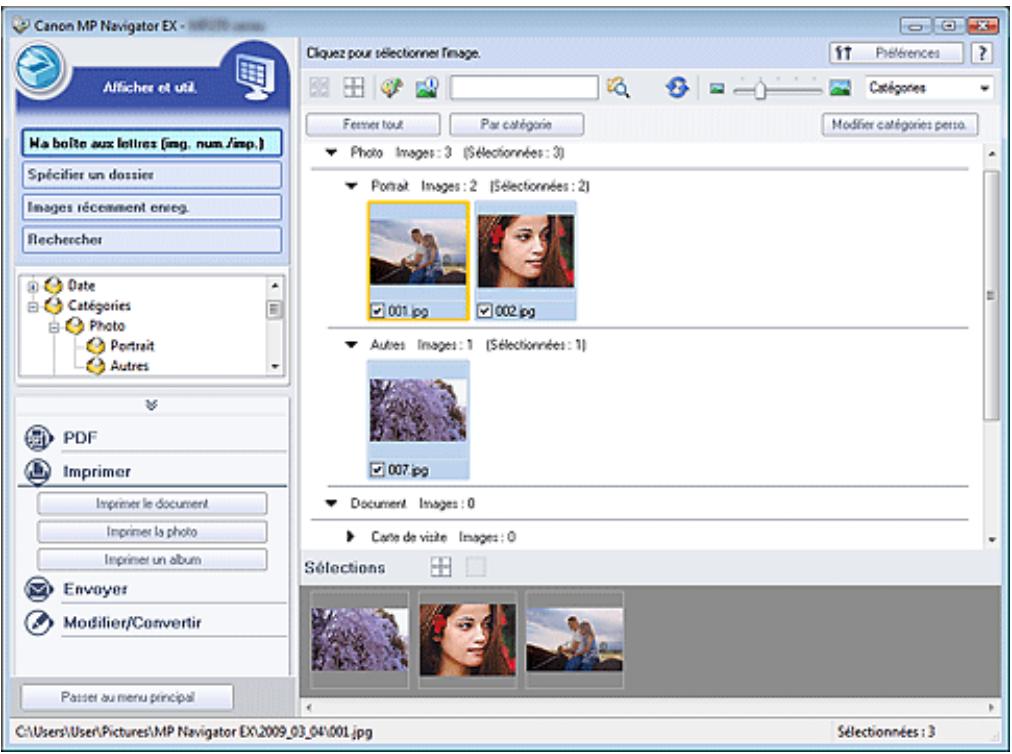Click the help question mark button
Viewport: 1012px width, 754px height.
[x=982, y=53]
